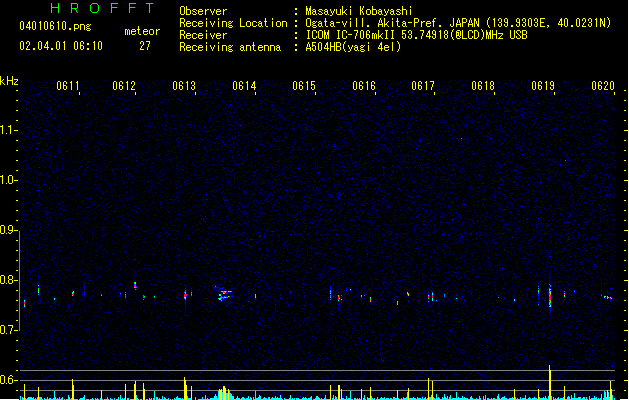Image resolution: width=629 pixels, height=400 pixels.
Task: Click the kHz axis unit label
Action: coord(9,81)
